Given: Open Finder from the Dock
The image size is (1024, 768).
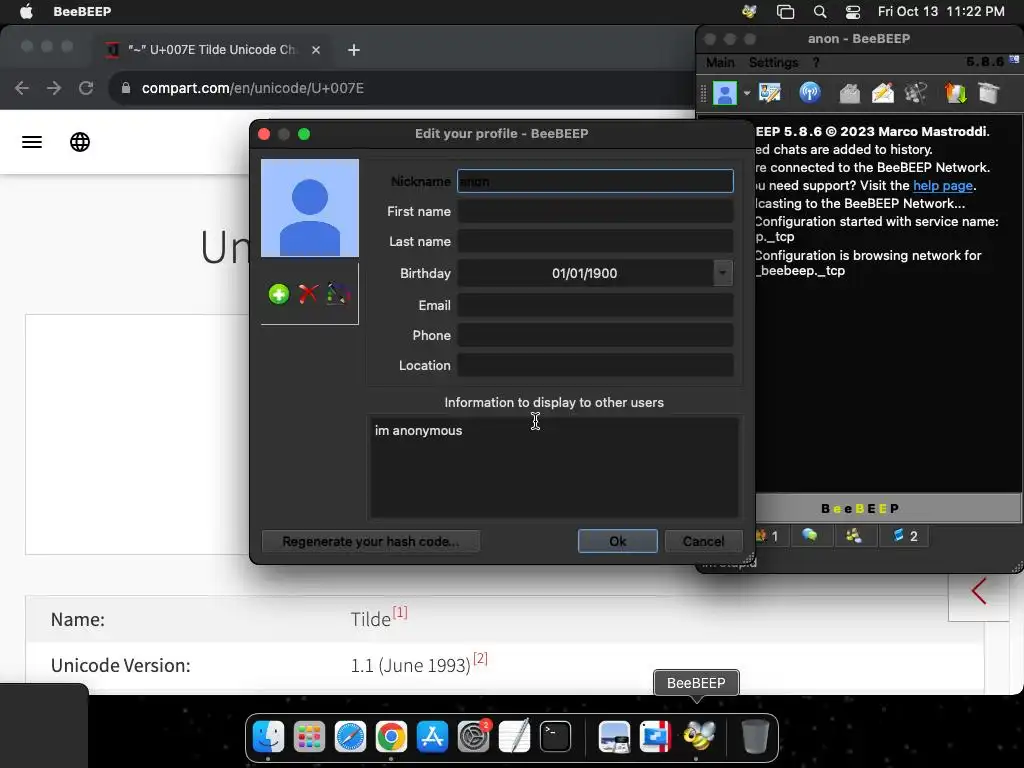Looking at the screenshot, I should [268, 737].
